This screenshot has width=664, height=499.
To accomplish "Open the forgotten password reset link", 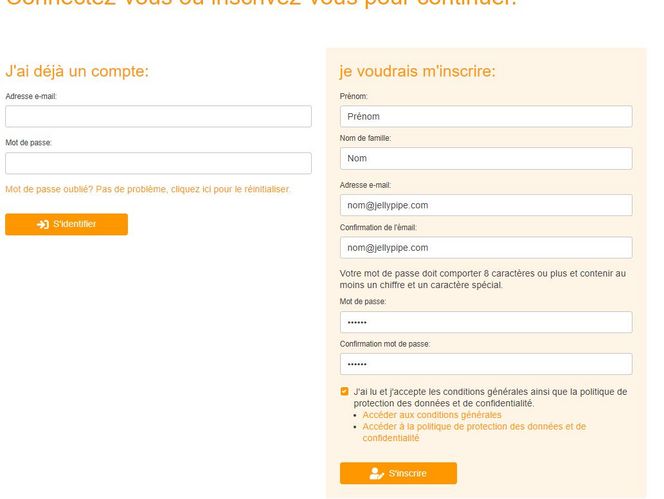I will tap(148, 188).
